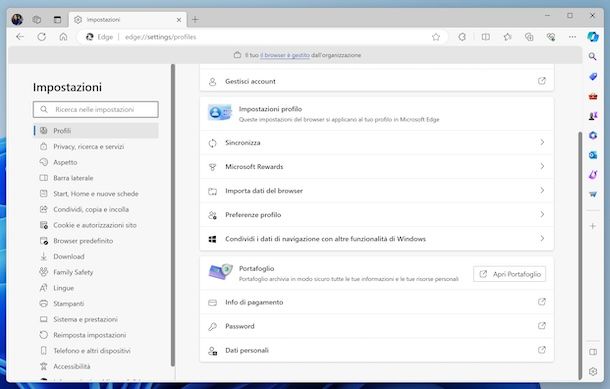Open Condividi, copia e incolla section
The height and width of the screenshot is (389, 610).
pyautogui.click(x=96, y=209)
